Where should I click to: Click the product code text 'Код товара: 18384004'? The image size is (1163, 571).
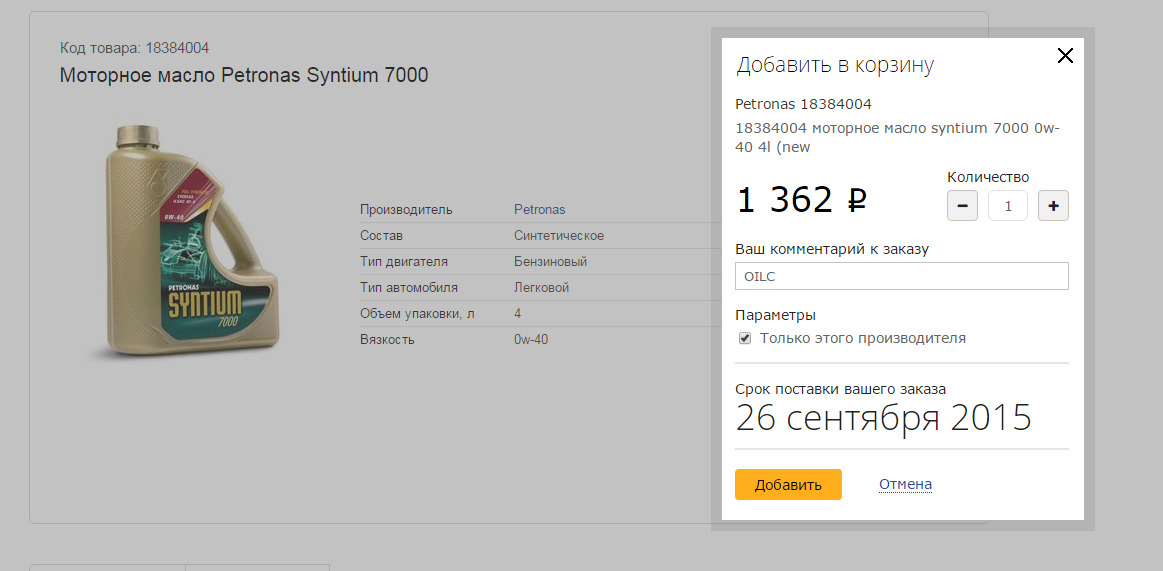[x=134, y=48]
